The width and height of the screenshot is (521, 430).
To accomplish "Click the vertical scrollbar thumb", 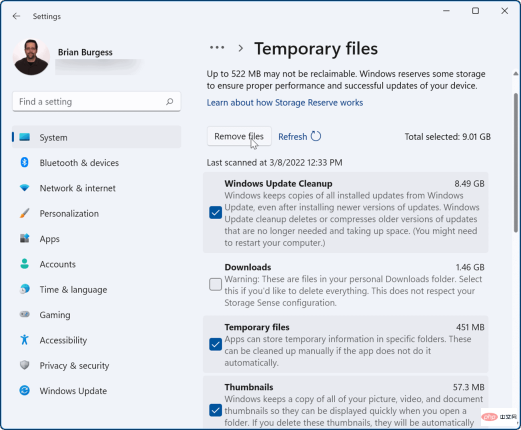I will coord(516,163).
